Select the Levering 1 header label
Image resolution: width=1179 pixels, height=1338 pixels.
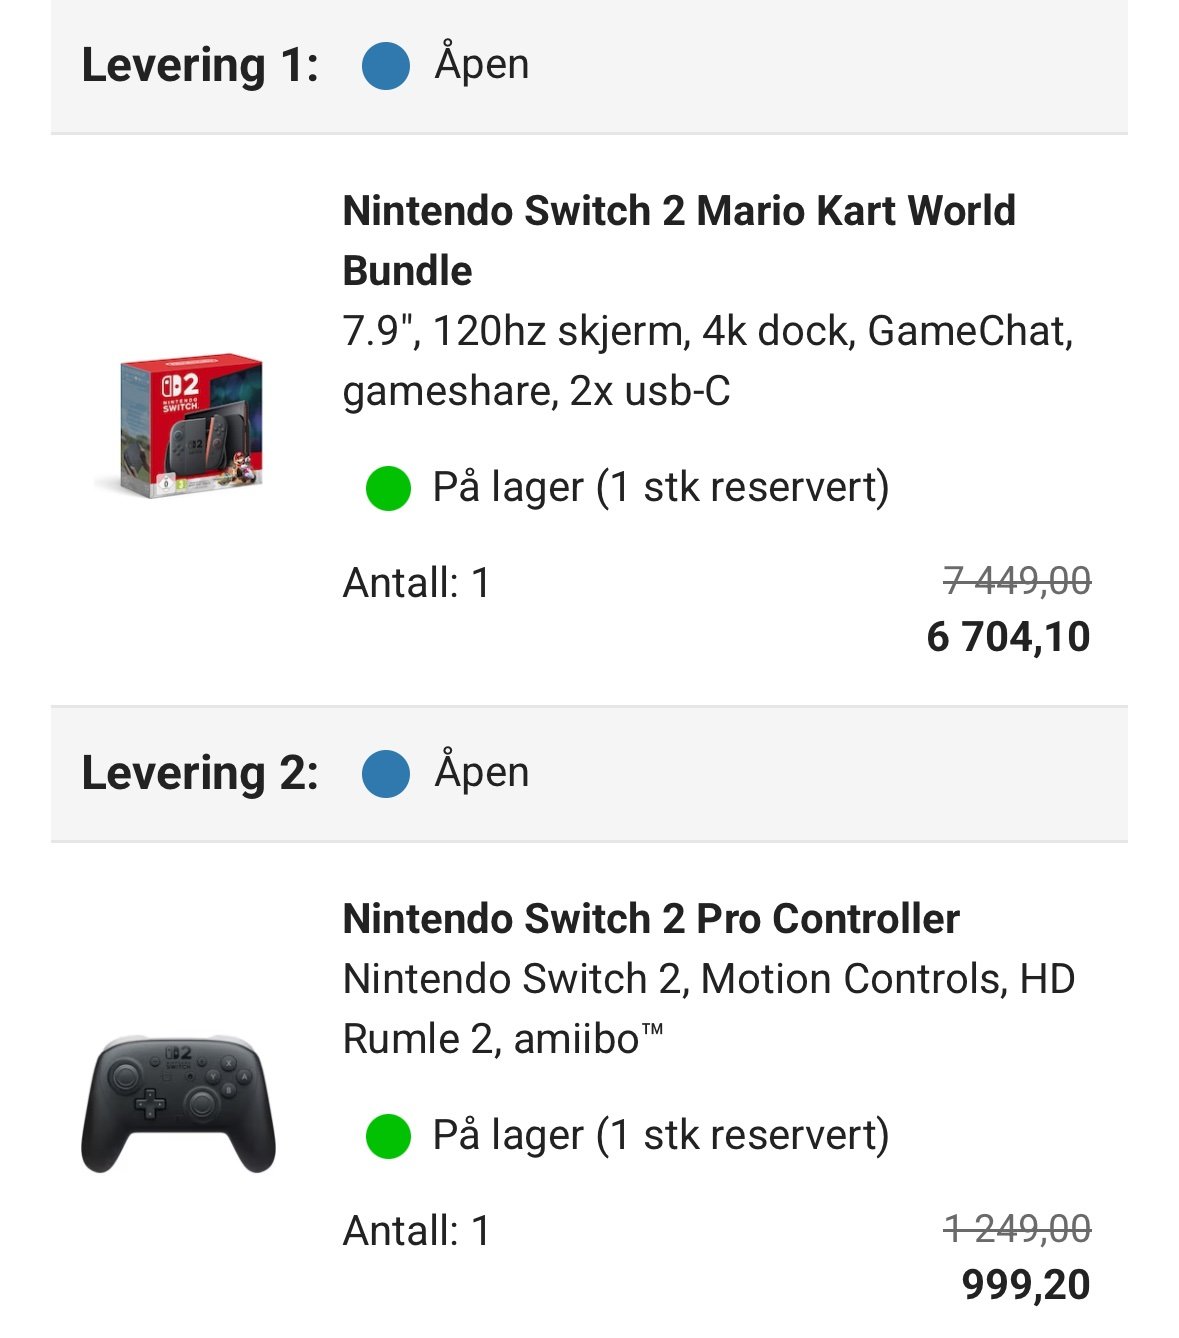pos(200,66)
